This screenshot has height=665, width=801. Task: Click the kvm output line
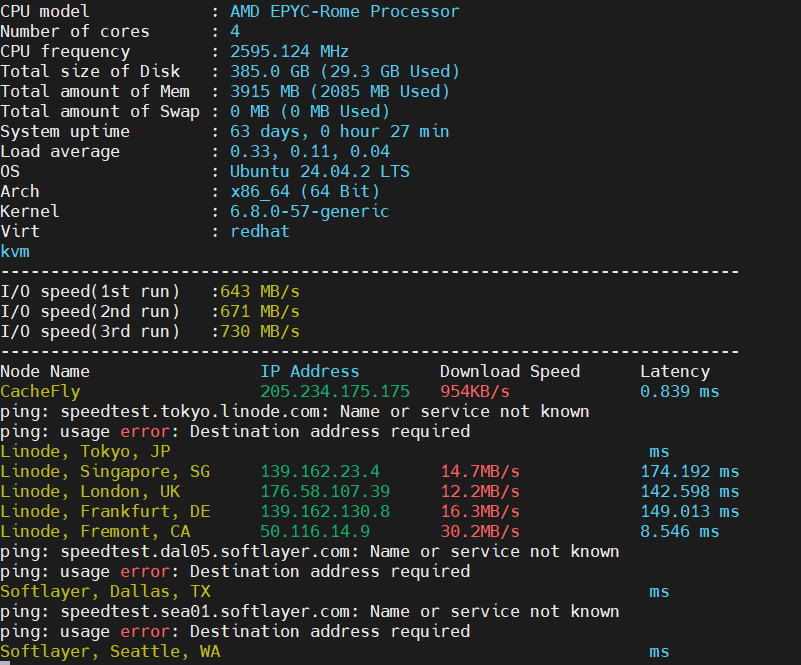15,252
